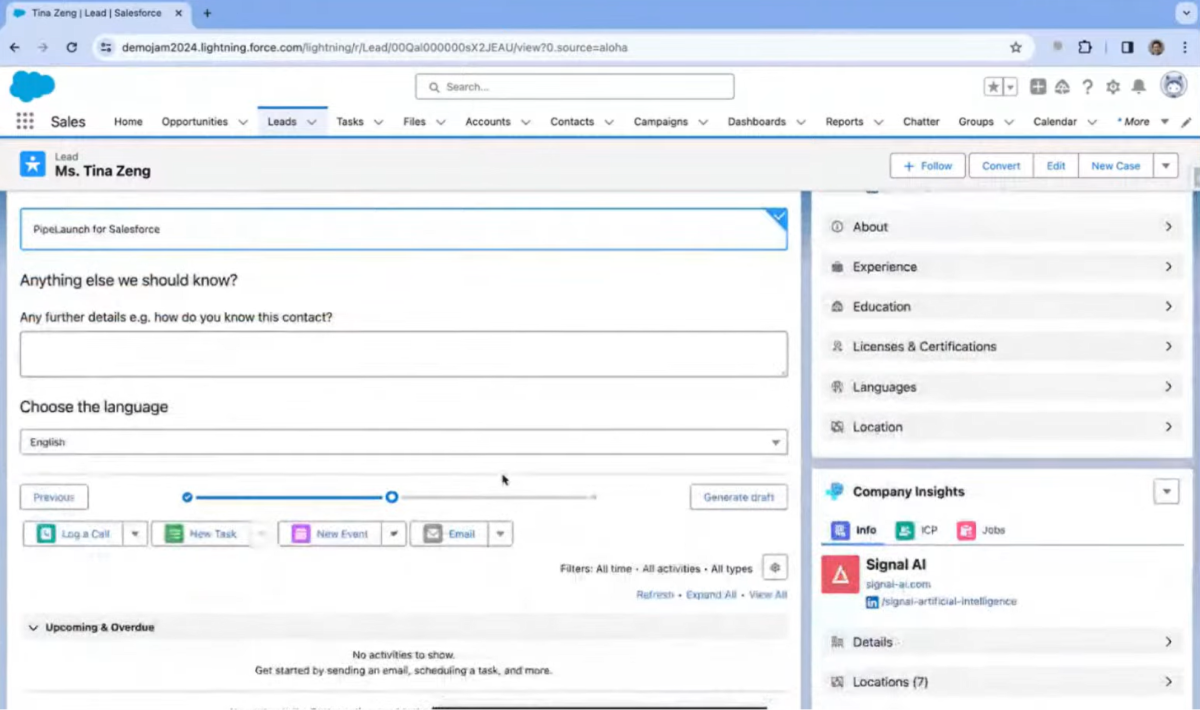Click the Lead record icon
This screenshot has width=1200, height=710.
point(33,164)
